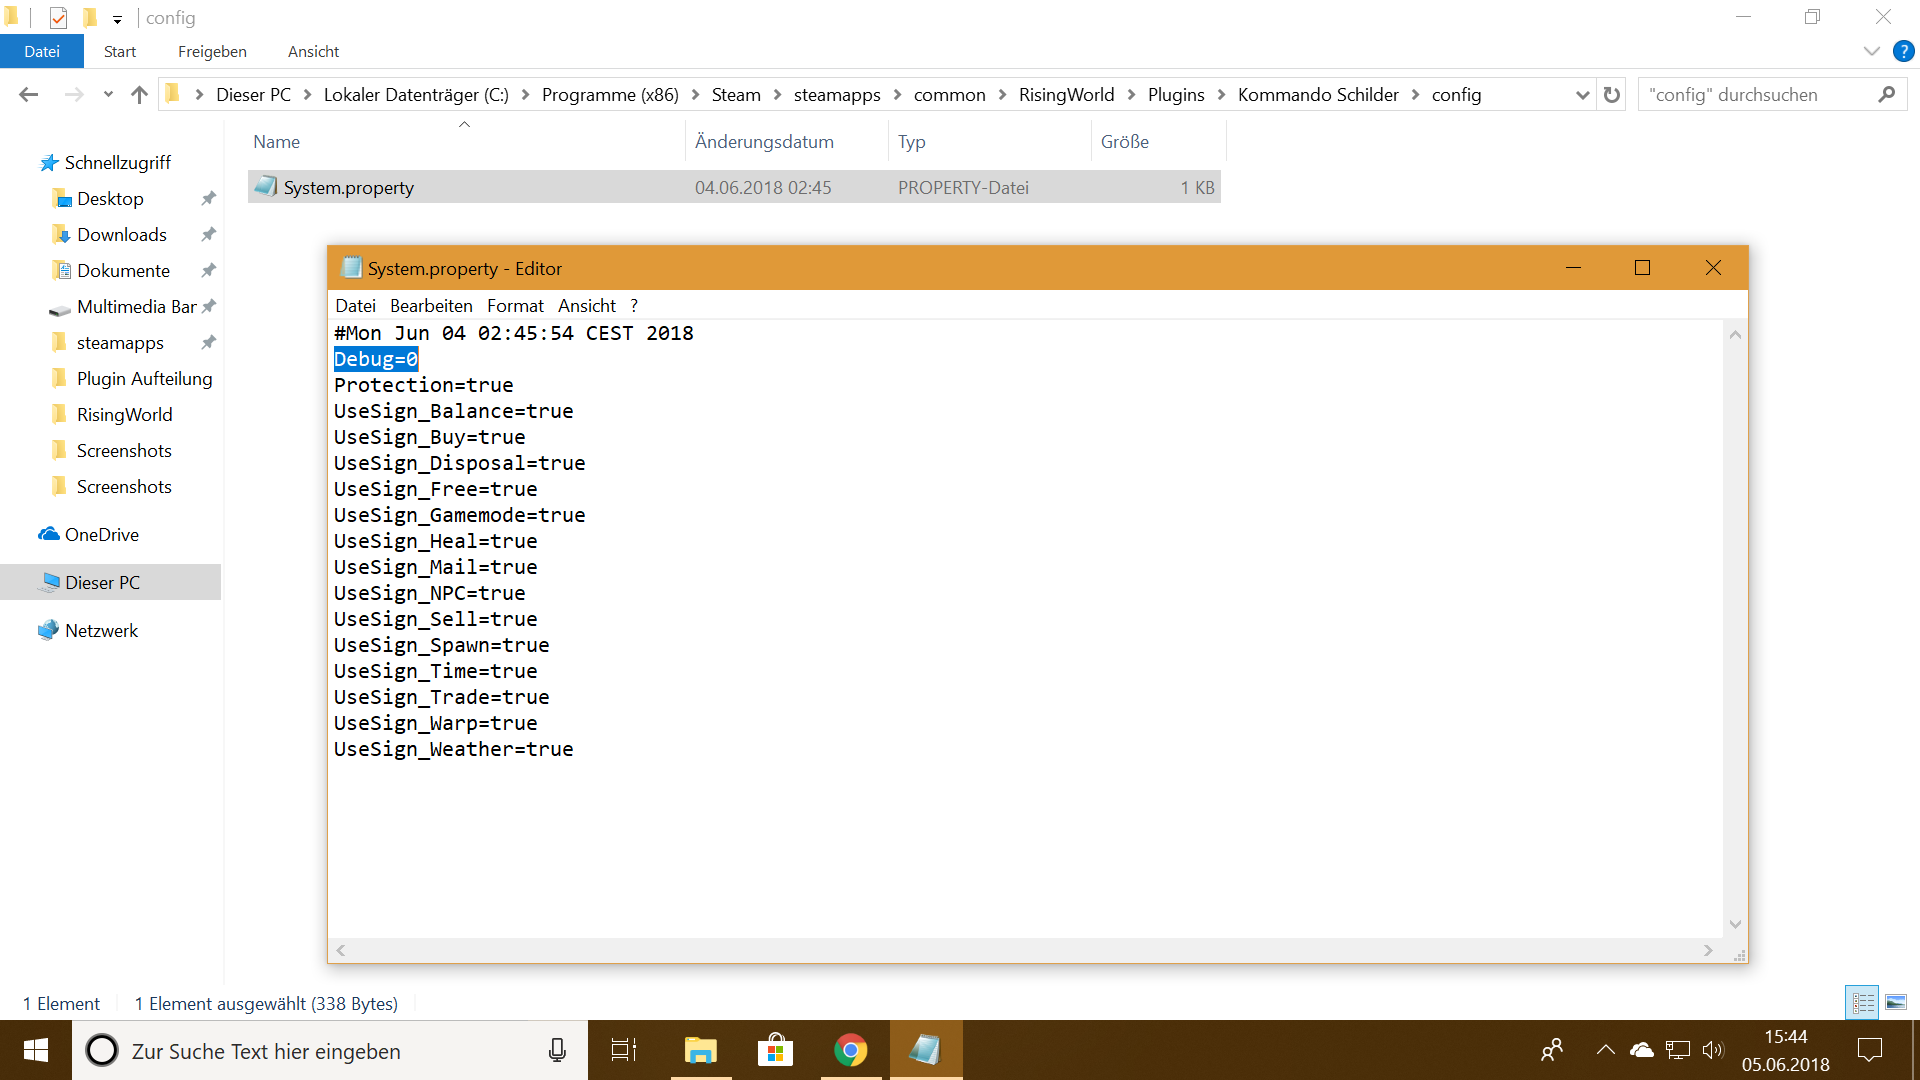
Task: Click the refresh icon in address bar
Action: (x=1611, y=95)
